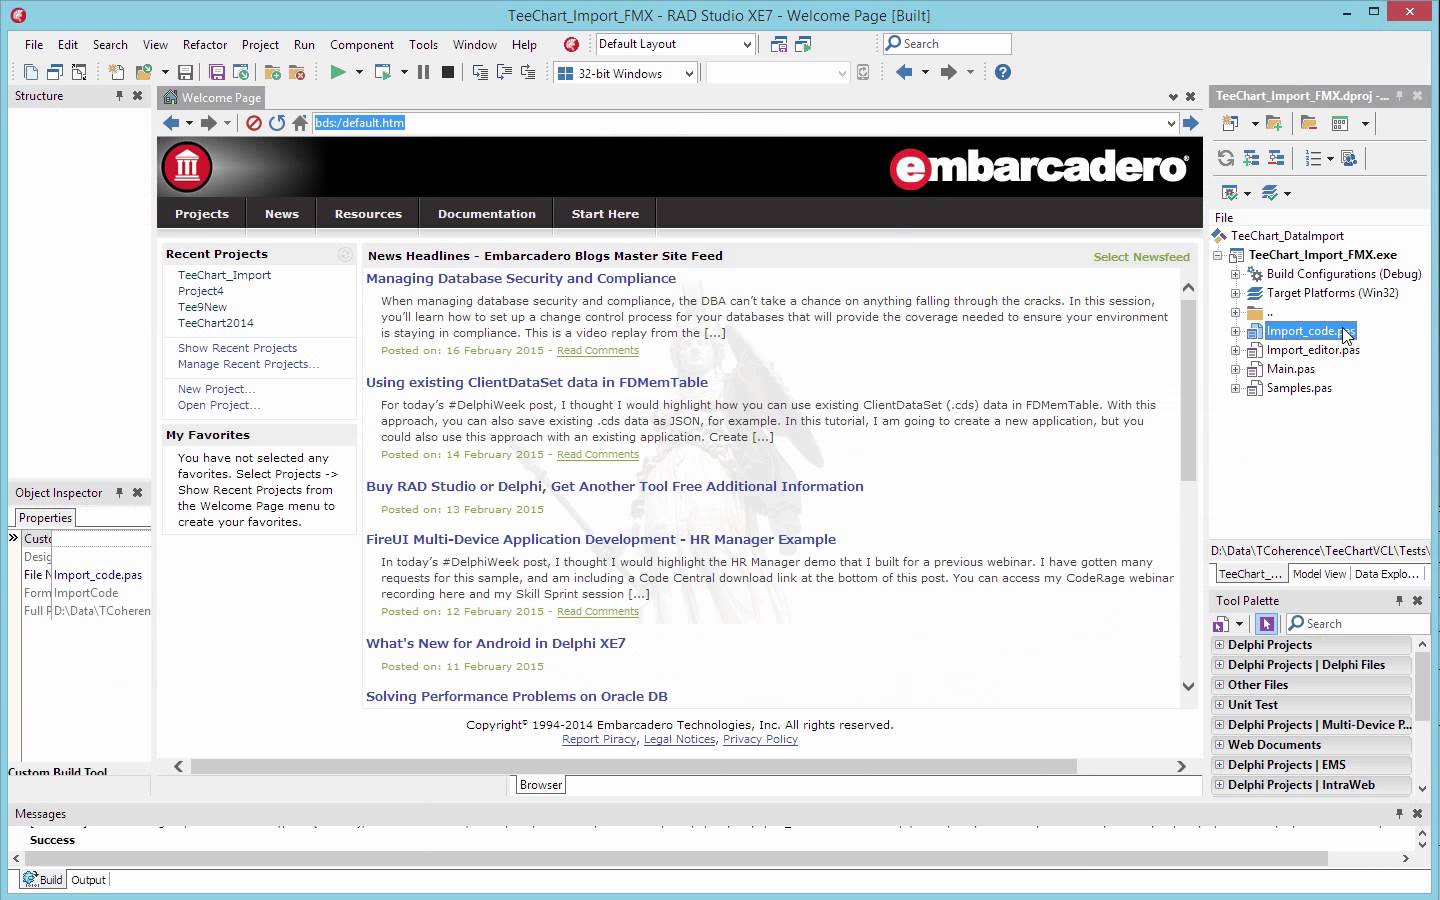This screenshot has height=900, width=1440.
Task: Click the Welcome Page horizontal scrollbar
Action: tap(634, 766)
